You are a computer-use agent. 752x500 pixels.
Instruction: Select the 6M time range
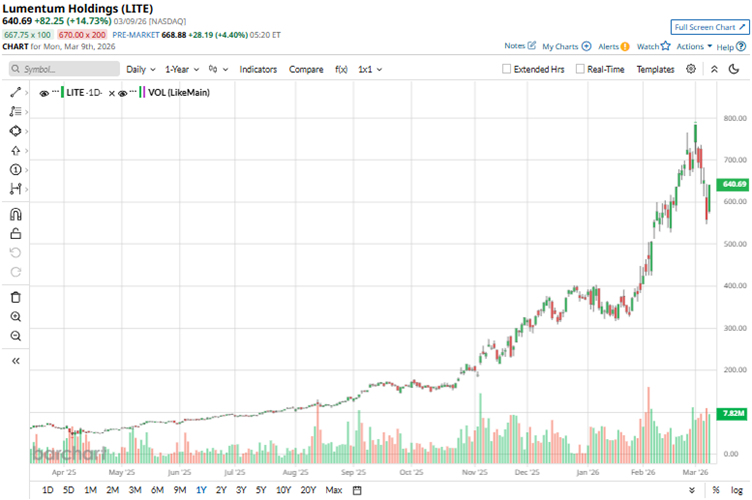click(x=157, y=490)
